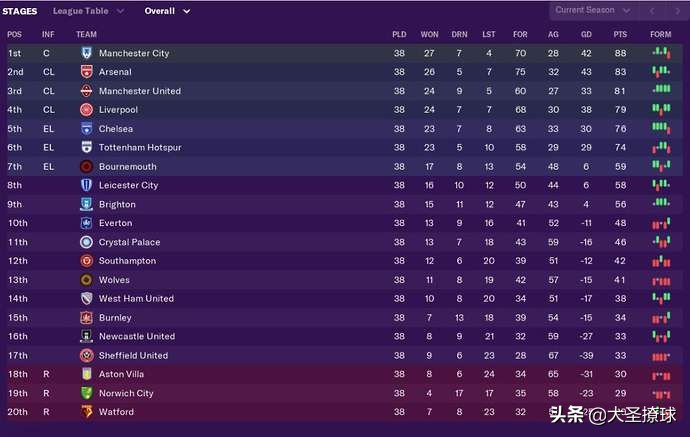Open Tottenham Hotspur team link
Screen dimensions: 690x437
tap(140, 148)
